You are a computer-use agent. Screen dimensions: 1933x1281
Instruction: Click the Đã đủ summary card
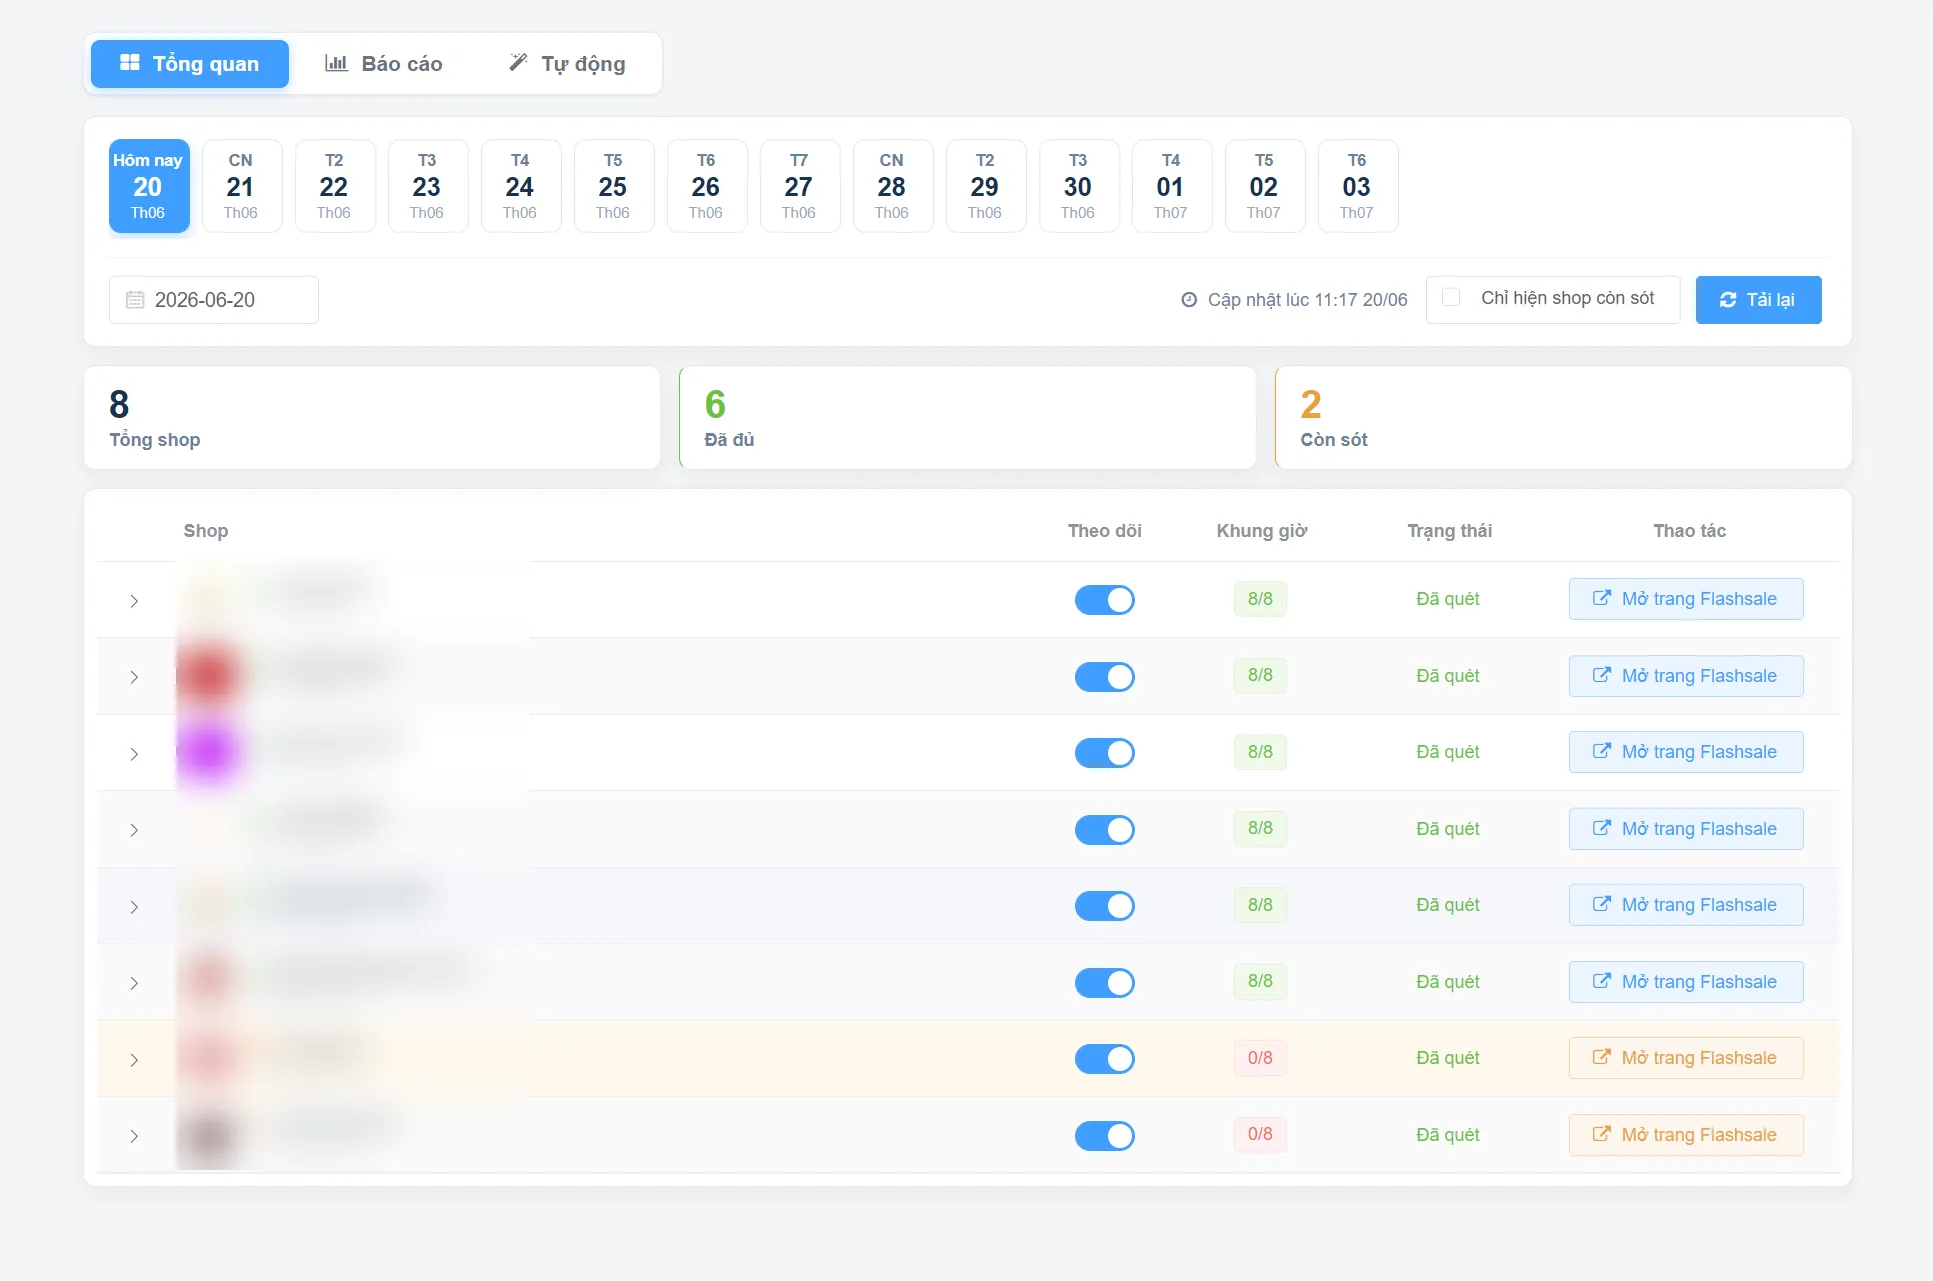click(967, 417)
